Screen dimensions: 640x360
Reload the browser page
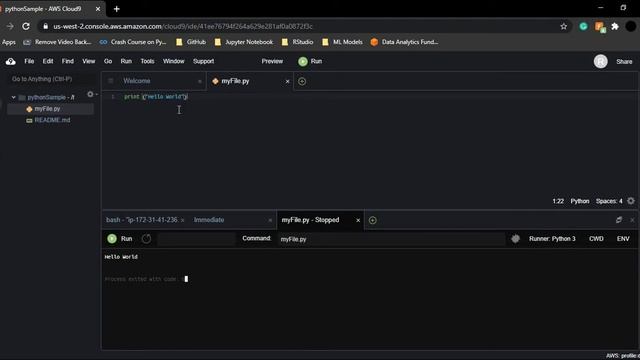pyautogui.click(x=26, y=26)
